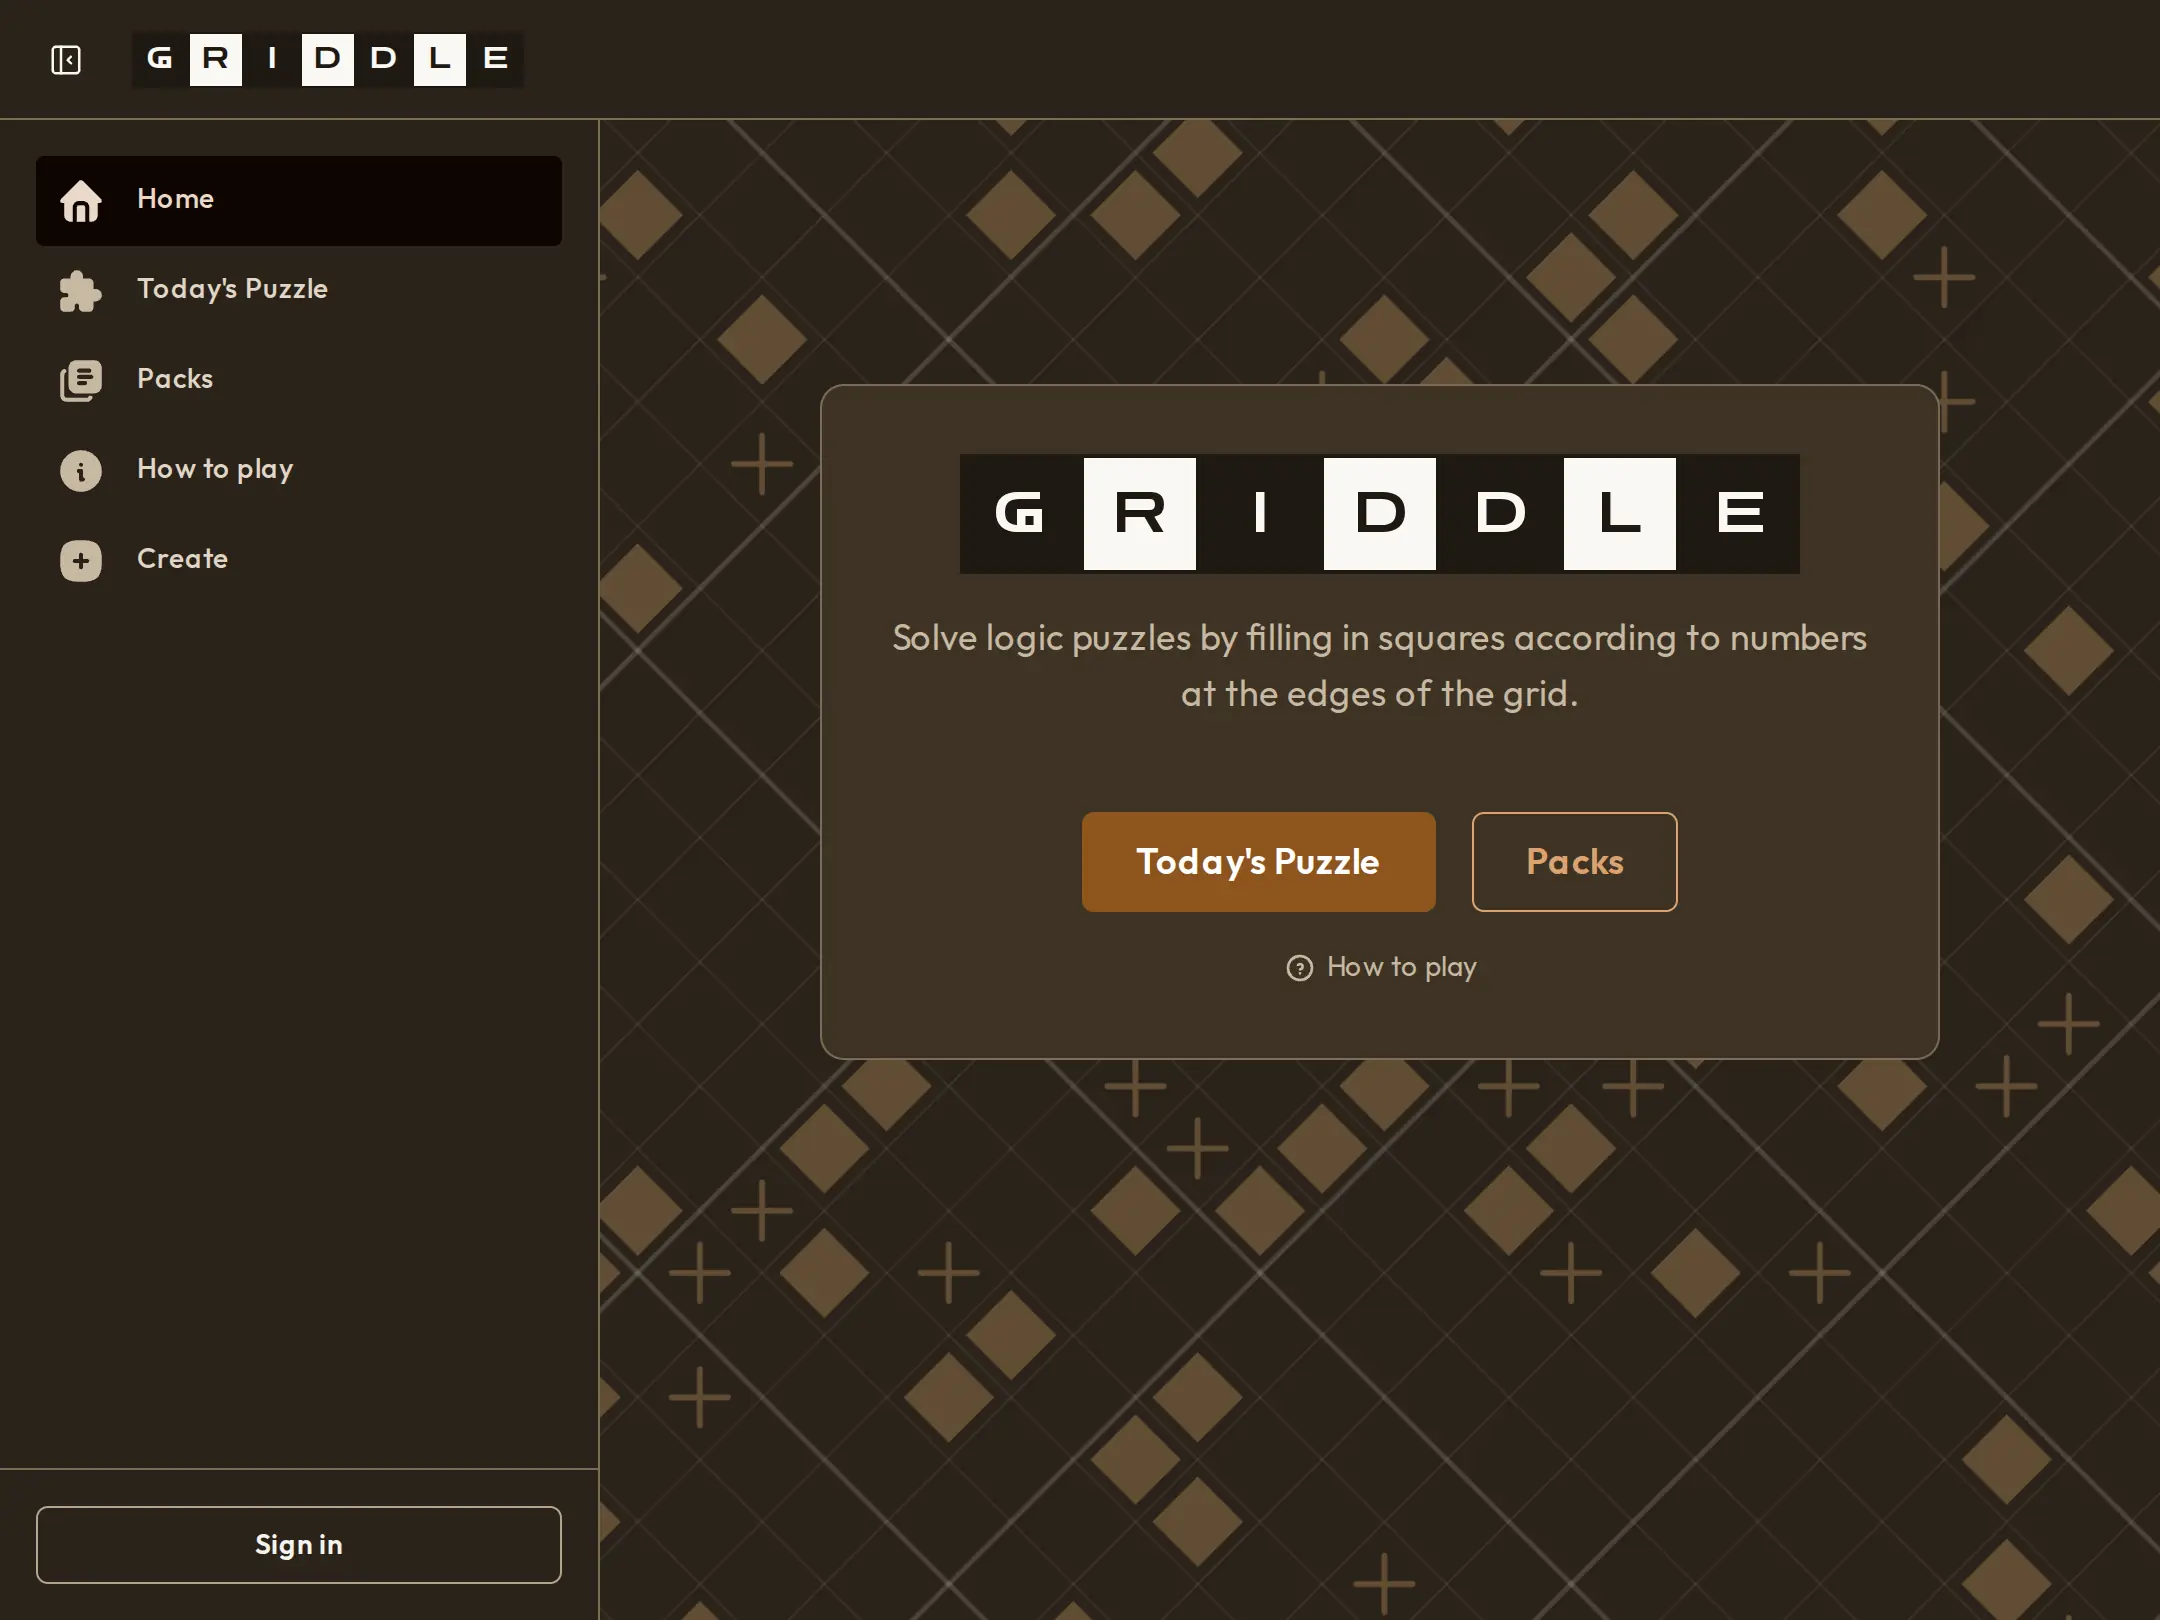The image size is (2160, 1620).
Task: Click the outlined Packs button
Action: click(x=1575, y=862)
